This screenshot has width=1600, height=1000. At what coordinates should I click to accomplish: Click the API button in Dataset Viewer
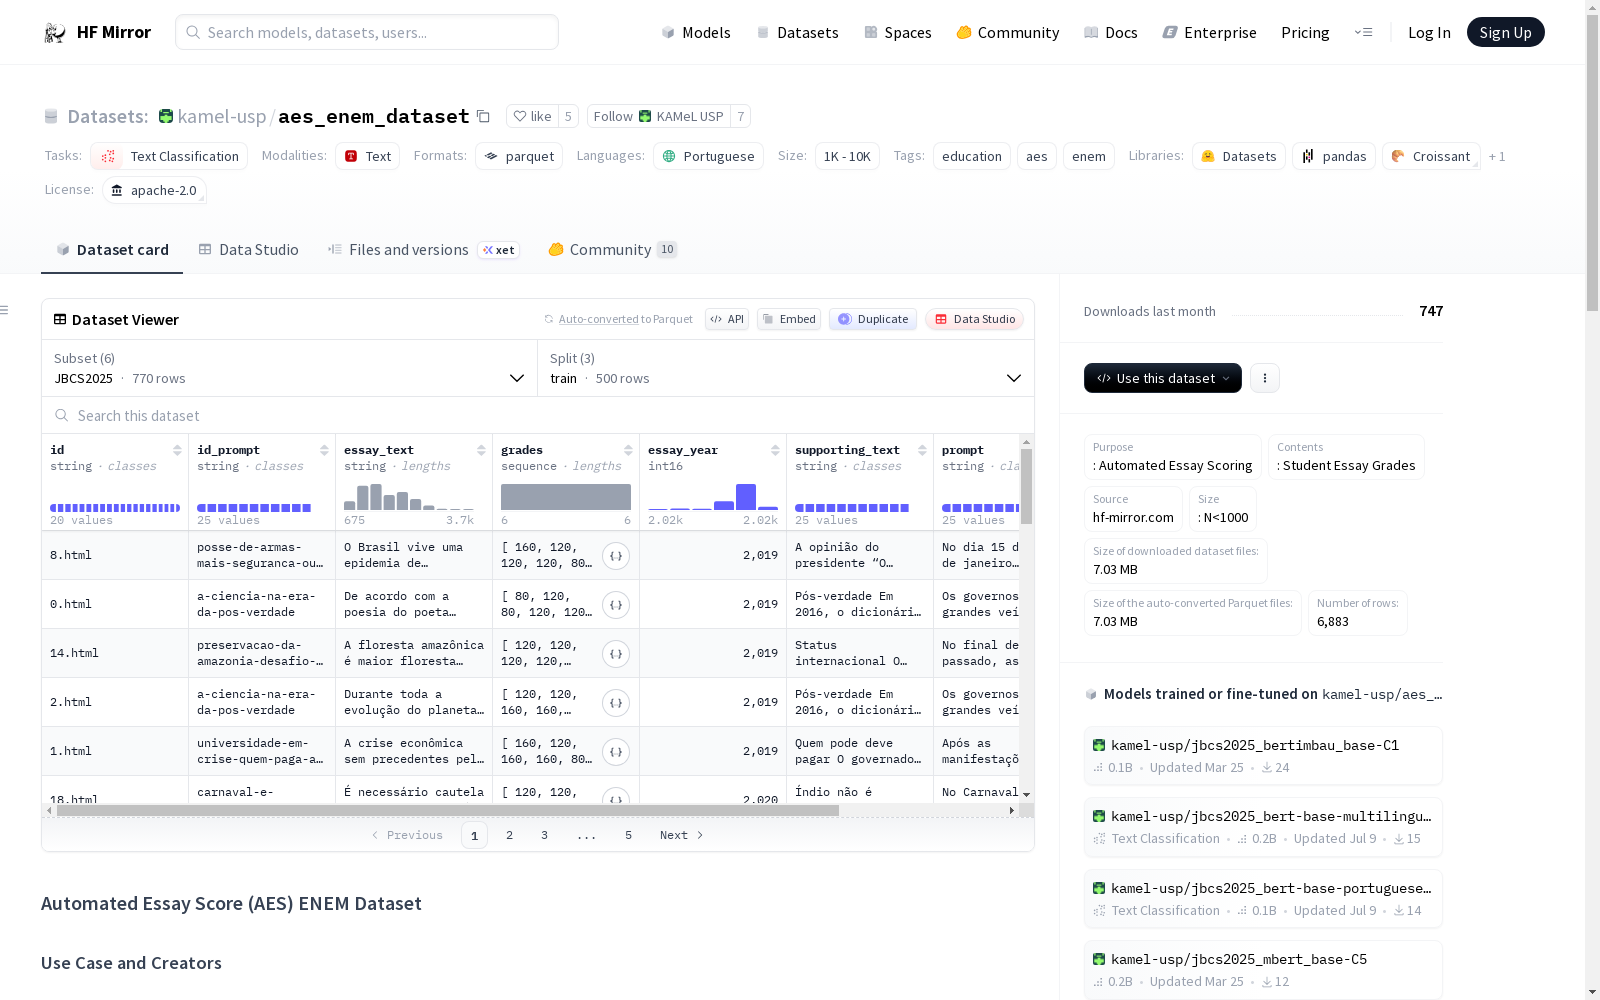(727, 319)
